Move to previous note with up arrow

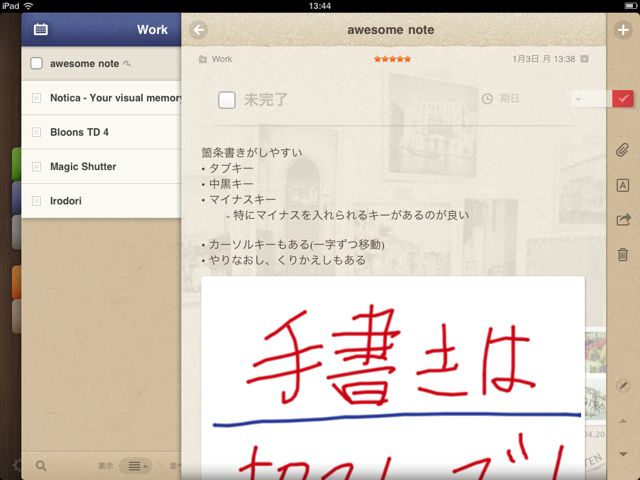(623, 421)
